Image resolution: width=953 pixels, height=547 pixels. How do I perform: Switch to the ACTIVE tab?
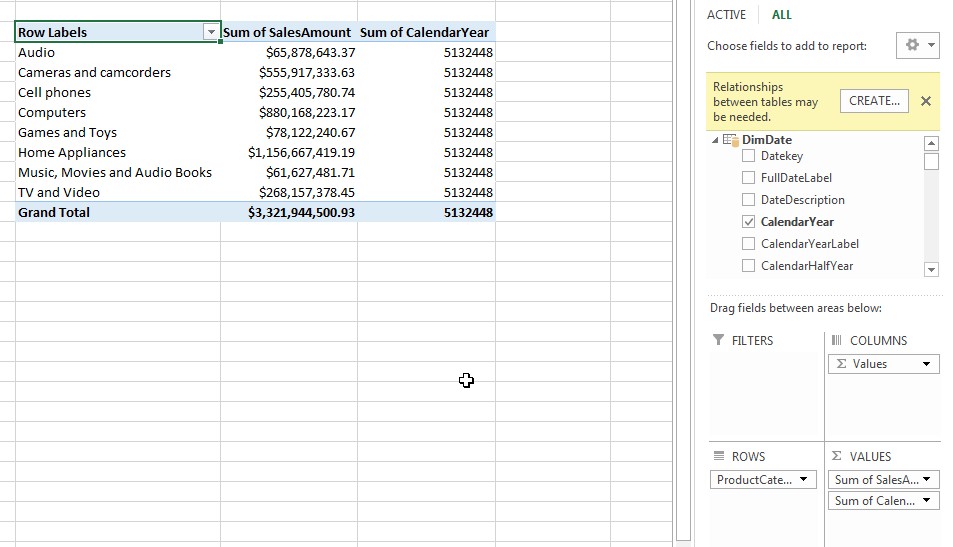[726, 15]
